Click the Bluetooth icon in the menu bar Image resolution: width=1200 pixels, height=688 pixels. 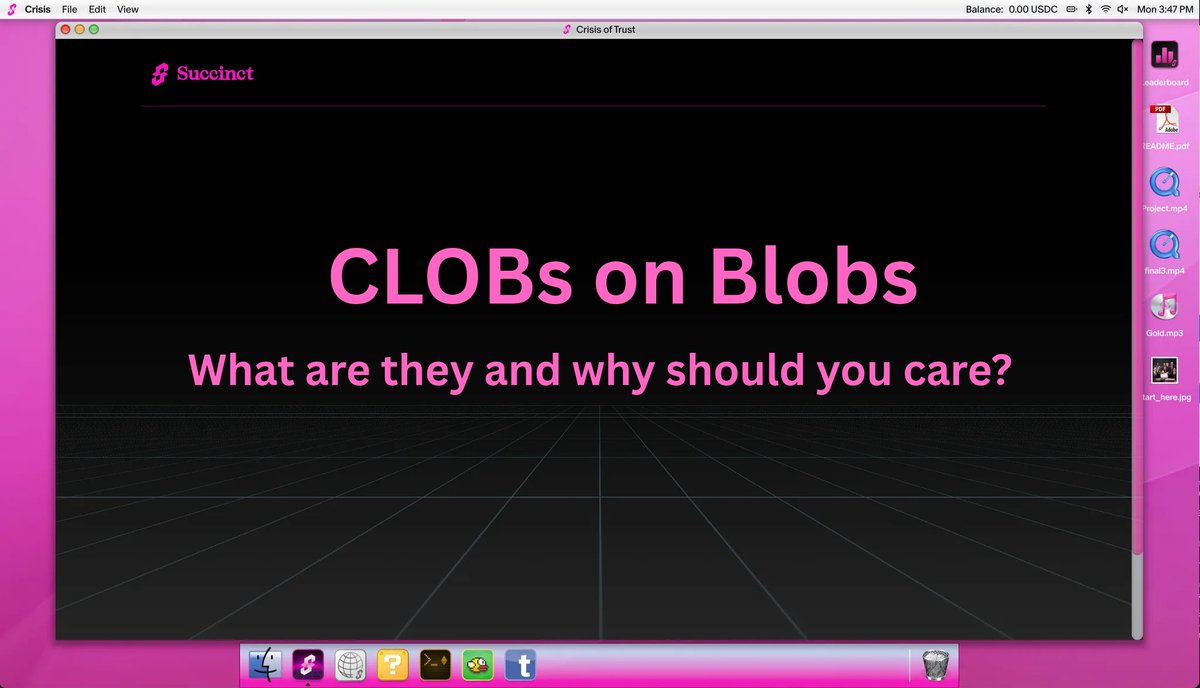1088,9
